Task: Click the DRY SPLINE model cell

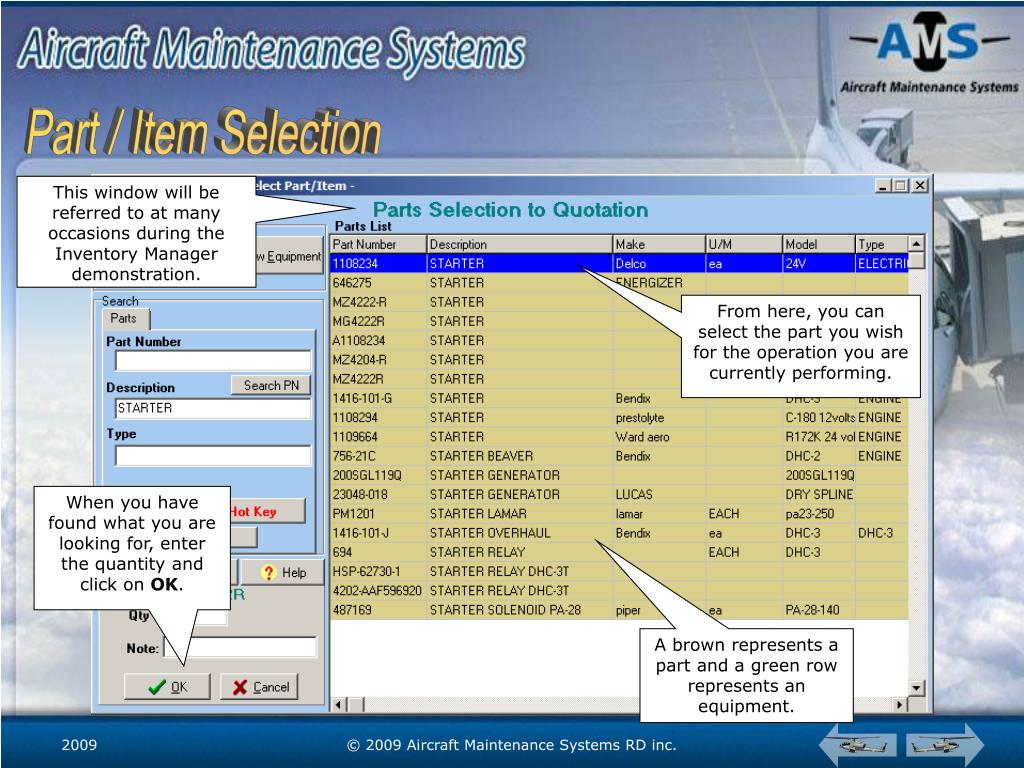Action: [819, 494]
